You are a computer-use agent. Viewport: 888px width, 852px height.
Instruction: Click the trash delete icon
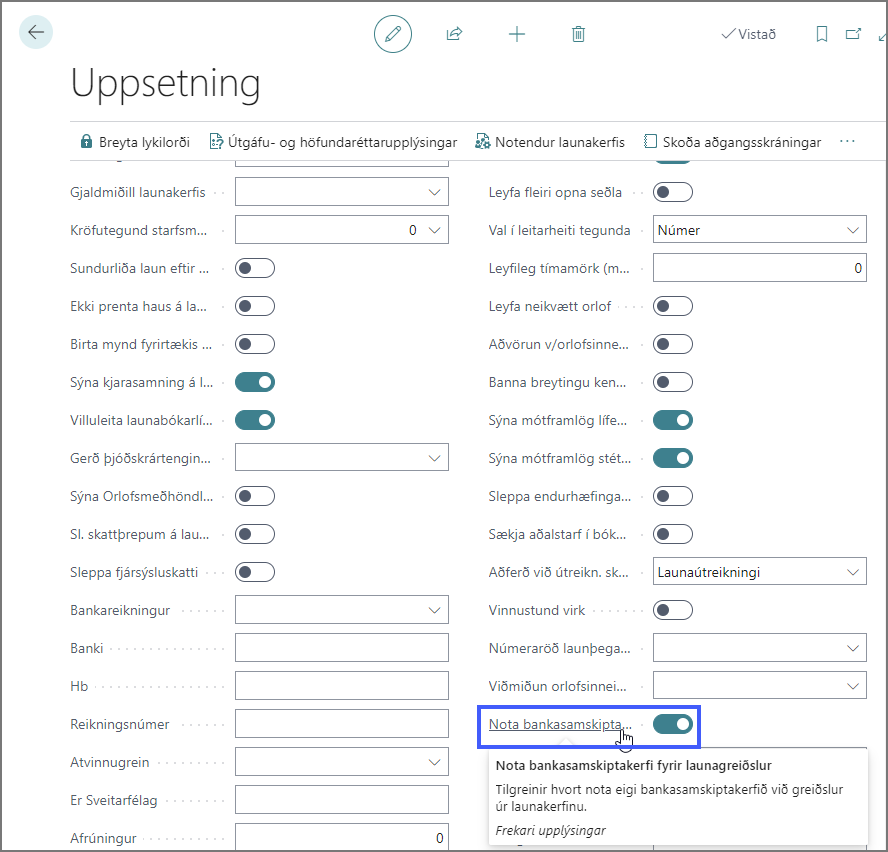pyautogui.click(x=578, y=34)
